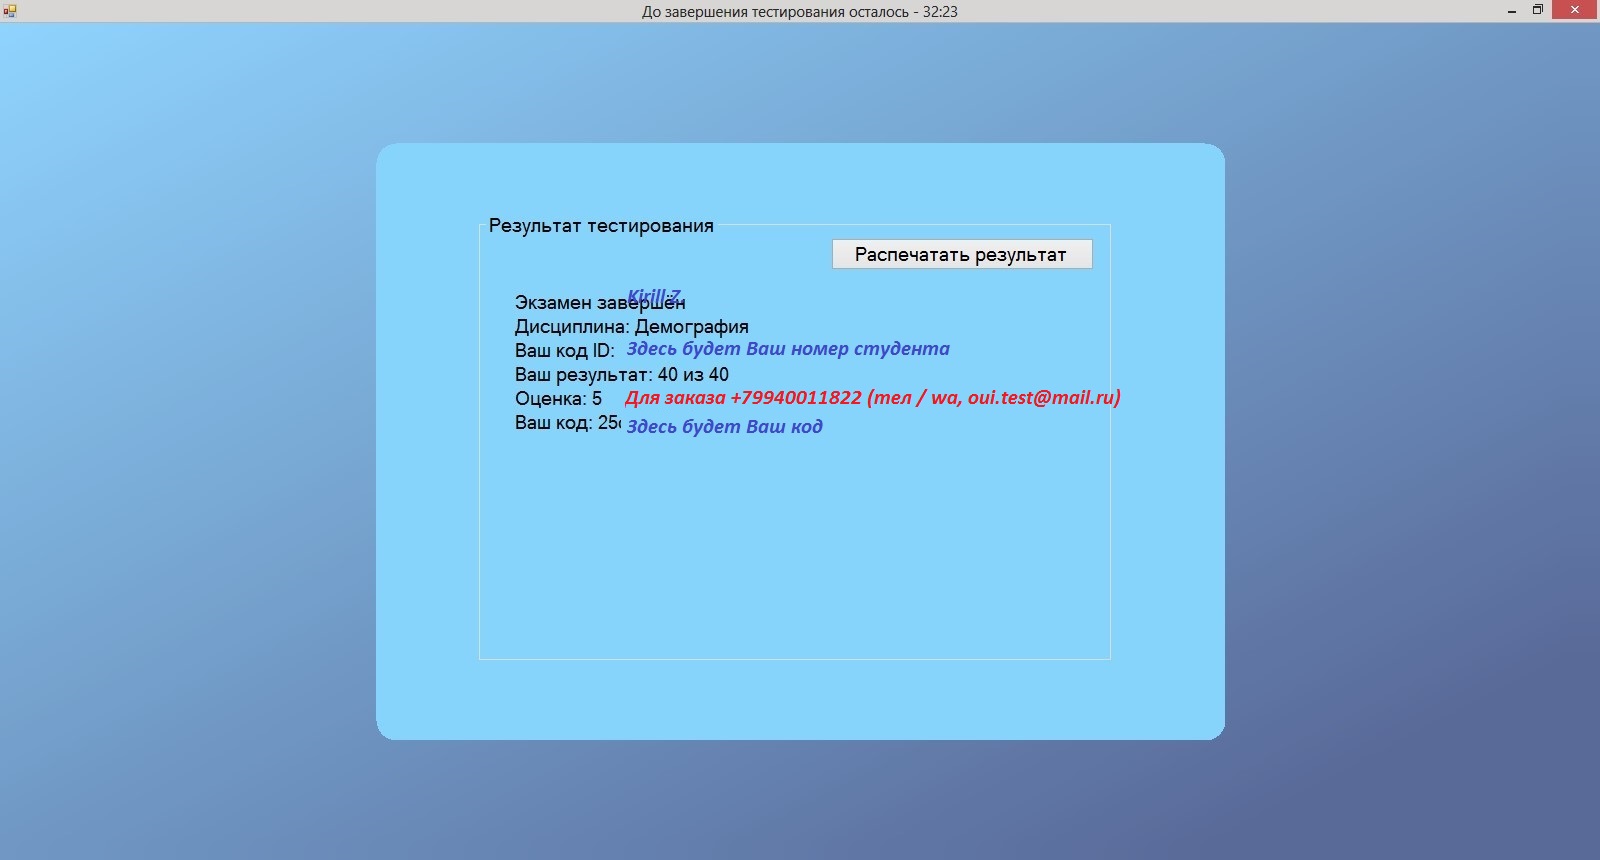Screen dimensions: 1600x860
Task: Click "Ваш результат: 40 из 40" text
Action: click(621, 374)
